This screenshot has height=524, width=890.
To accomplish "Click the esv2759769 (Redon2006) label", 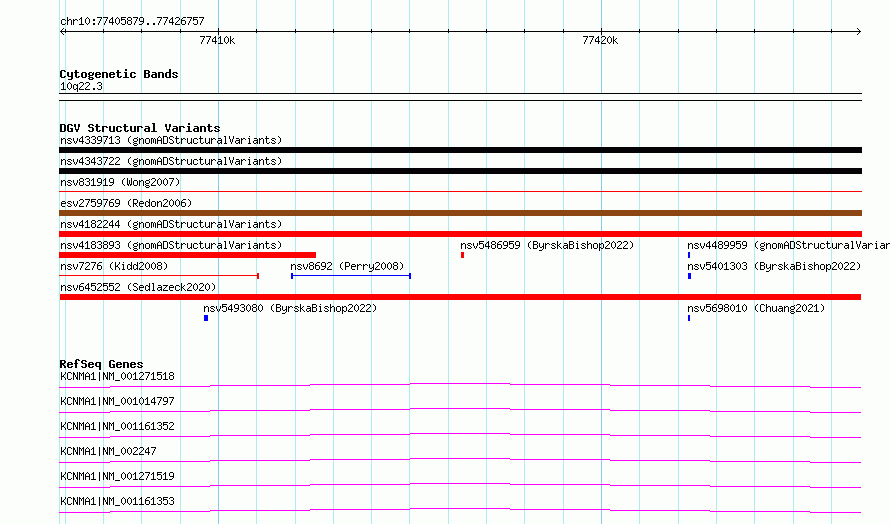I will pyautogui.click(x=126, y=203).
